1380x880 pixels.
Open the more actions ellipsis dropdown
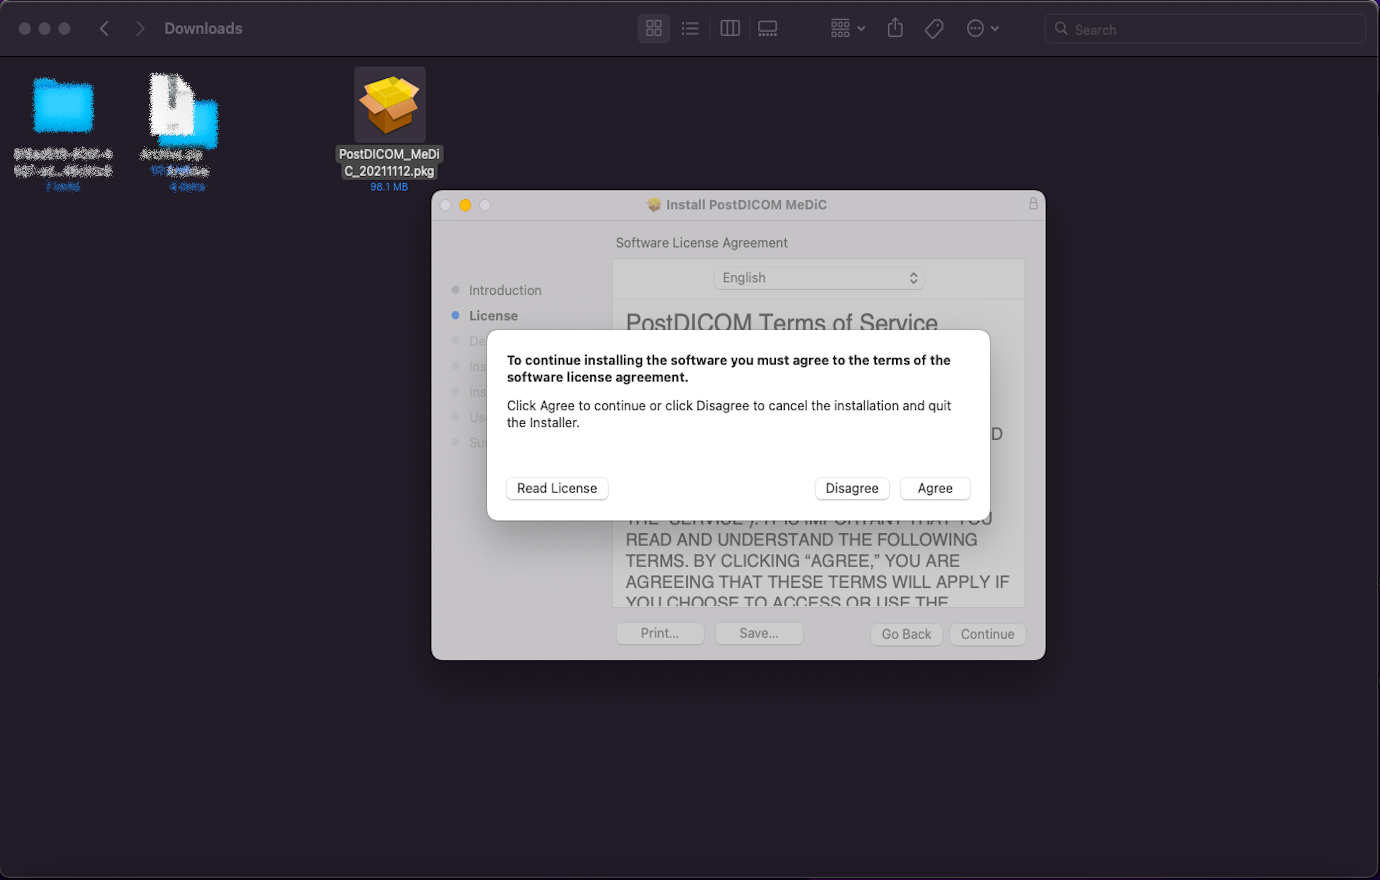pos(981,28)
